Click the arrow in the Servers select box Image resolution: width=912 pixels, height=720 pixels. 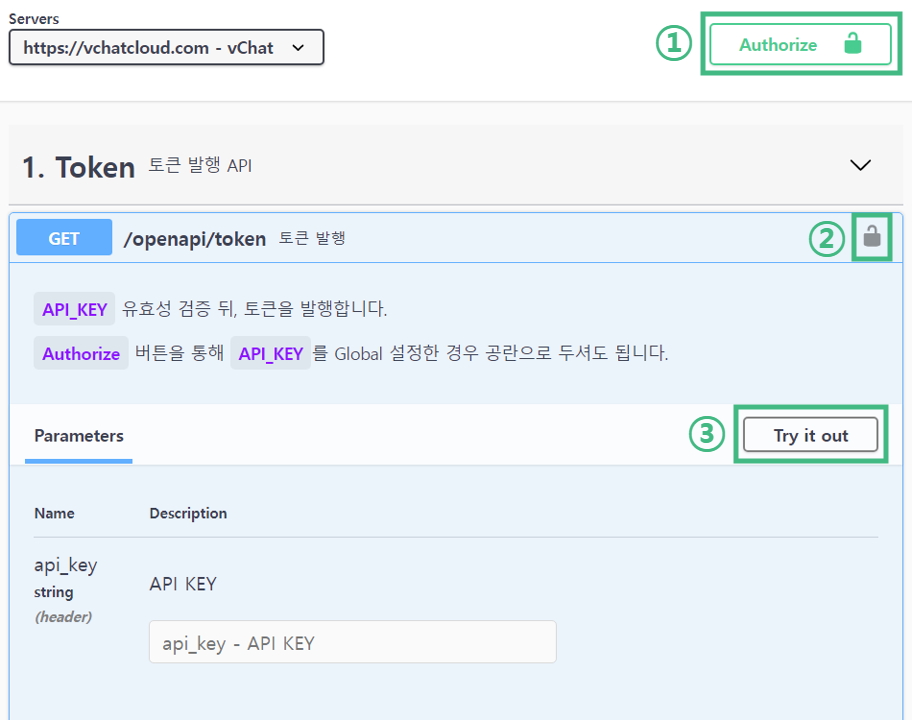(297, 47)
